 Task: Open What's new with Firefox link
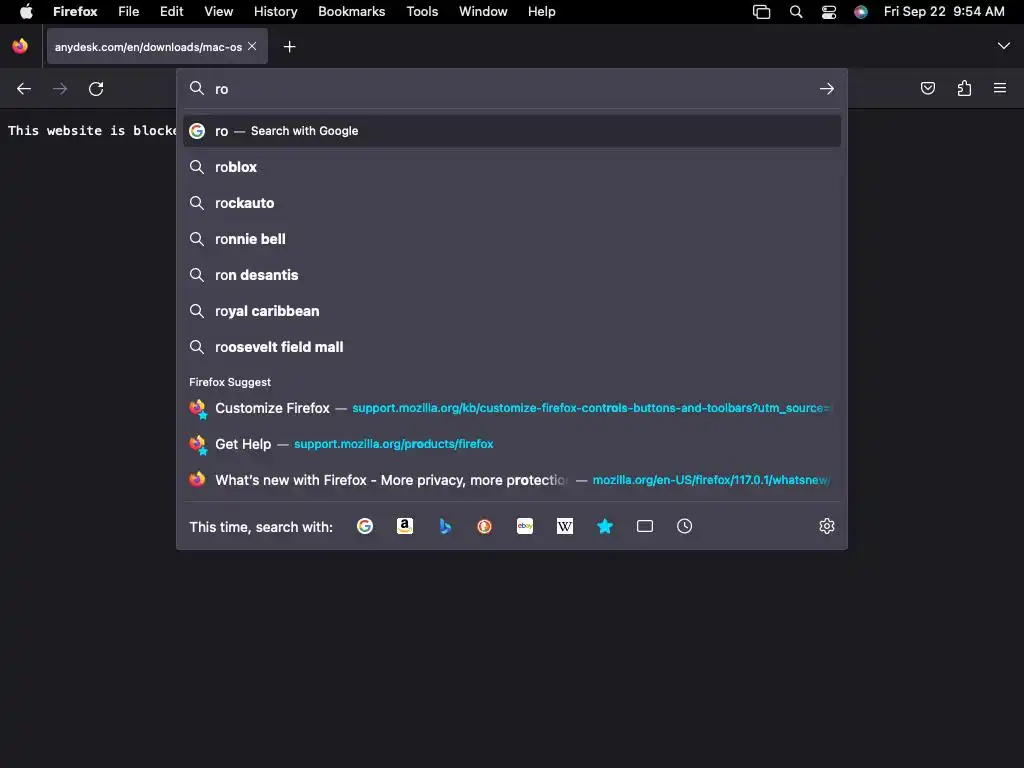(x=512, y=480)
